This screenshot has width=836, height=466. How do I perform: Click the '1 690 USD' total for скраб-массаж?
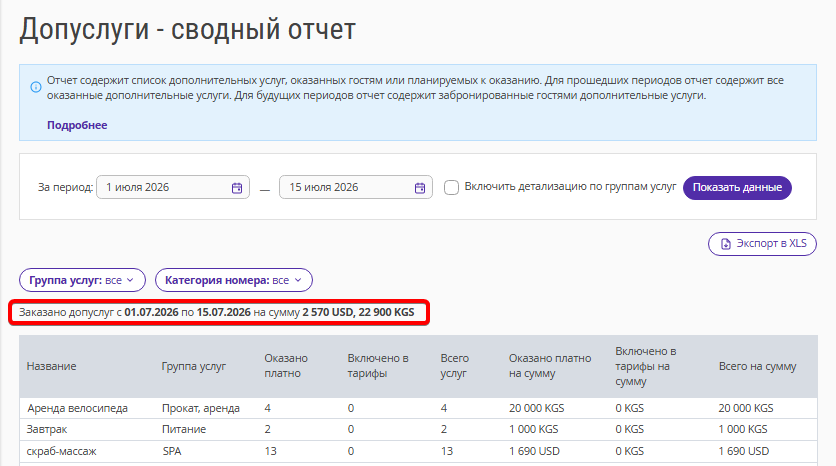click(x=744, y=451)
